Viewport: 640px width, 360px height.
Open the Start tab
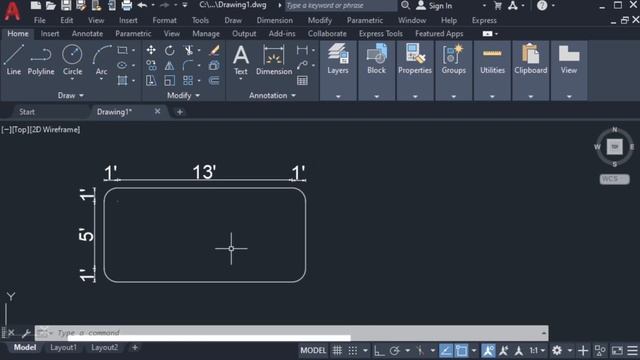(x=27, y=112)
